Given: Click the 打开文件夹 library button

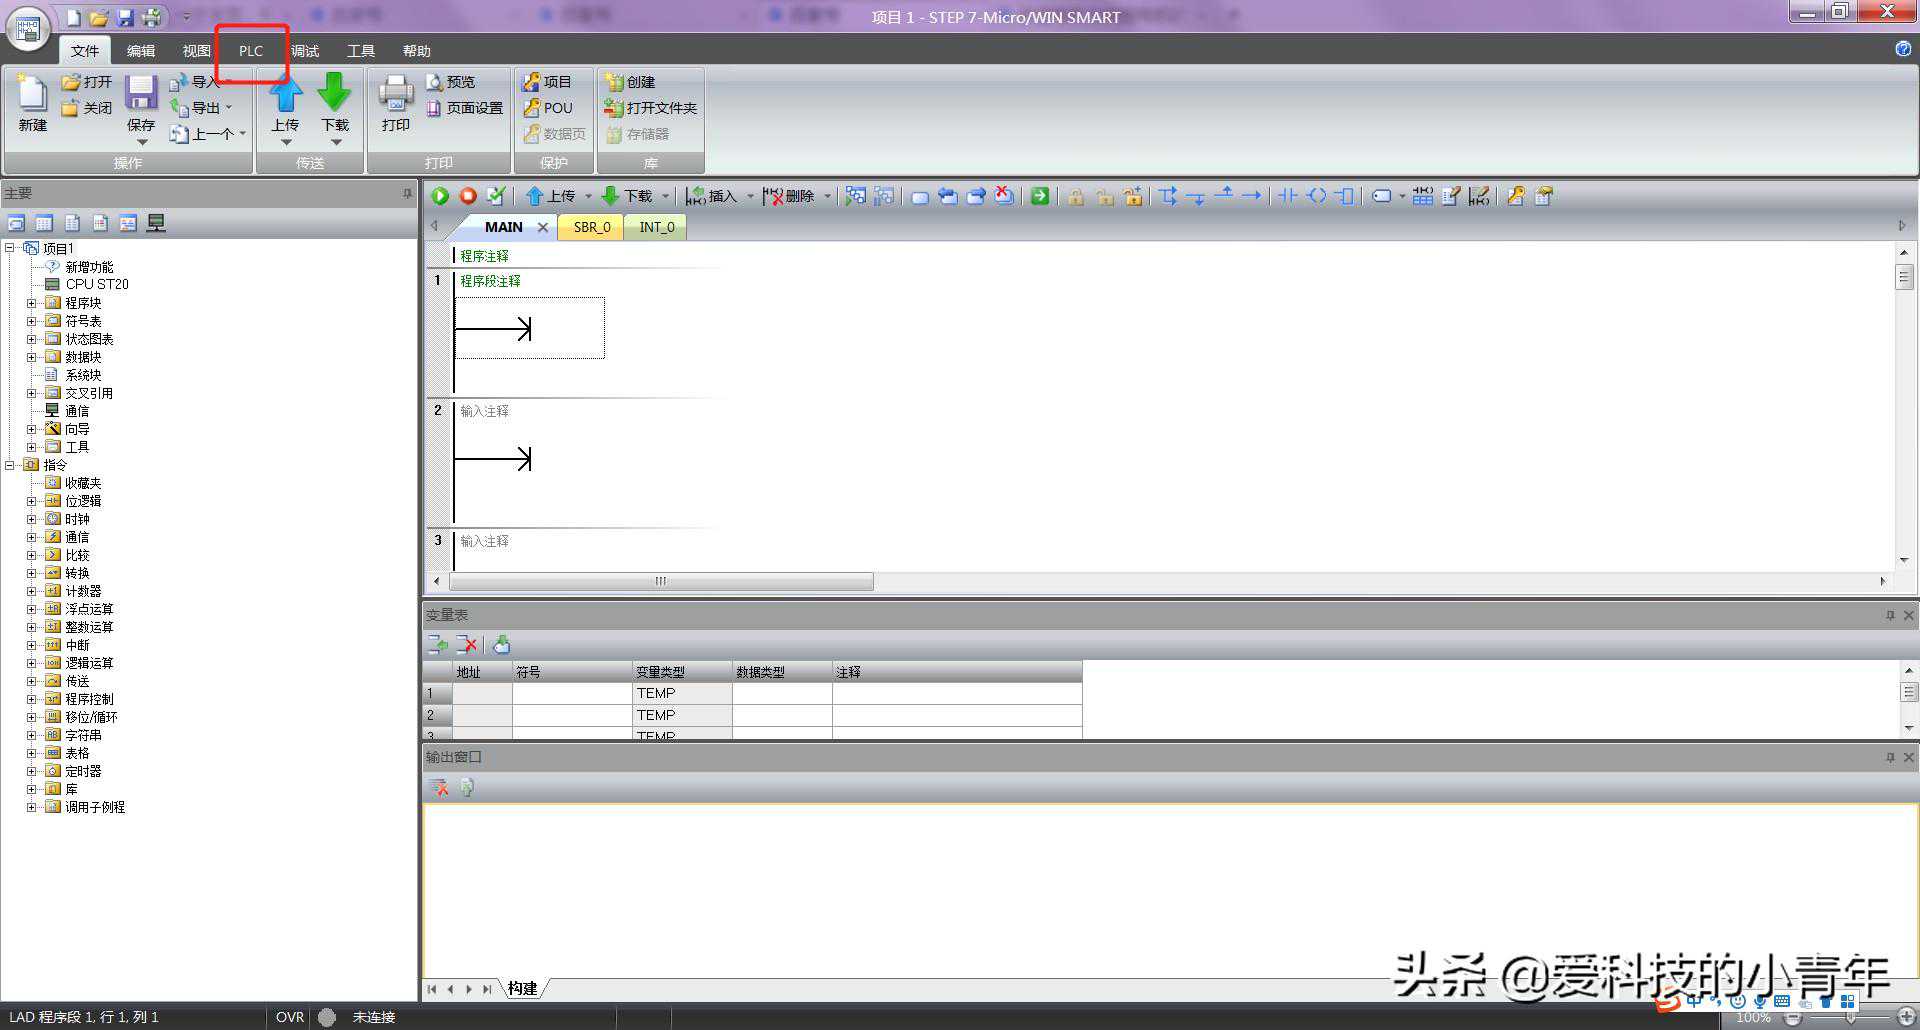Looking at the screenshot, I should click(x=651, y=108).
